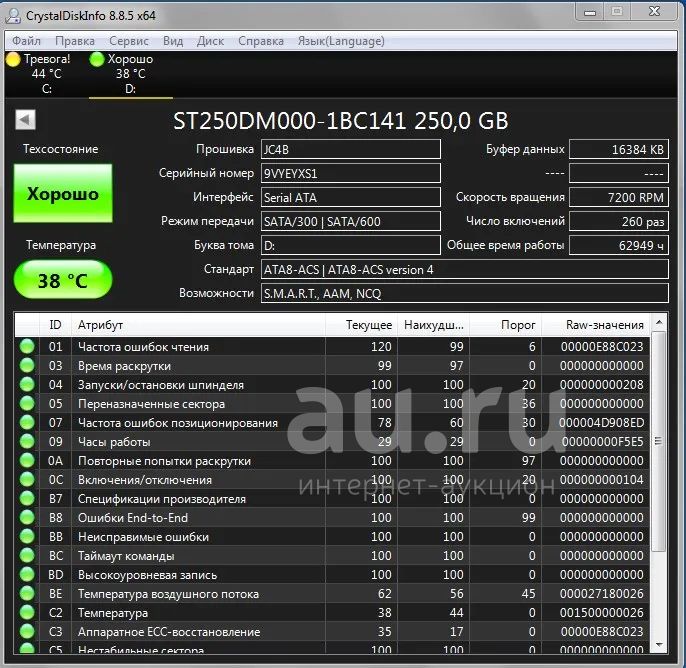
Task: Open the Справка menu
Action: pos(261,41)
